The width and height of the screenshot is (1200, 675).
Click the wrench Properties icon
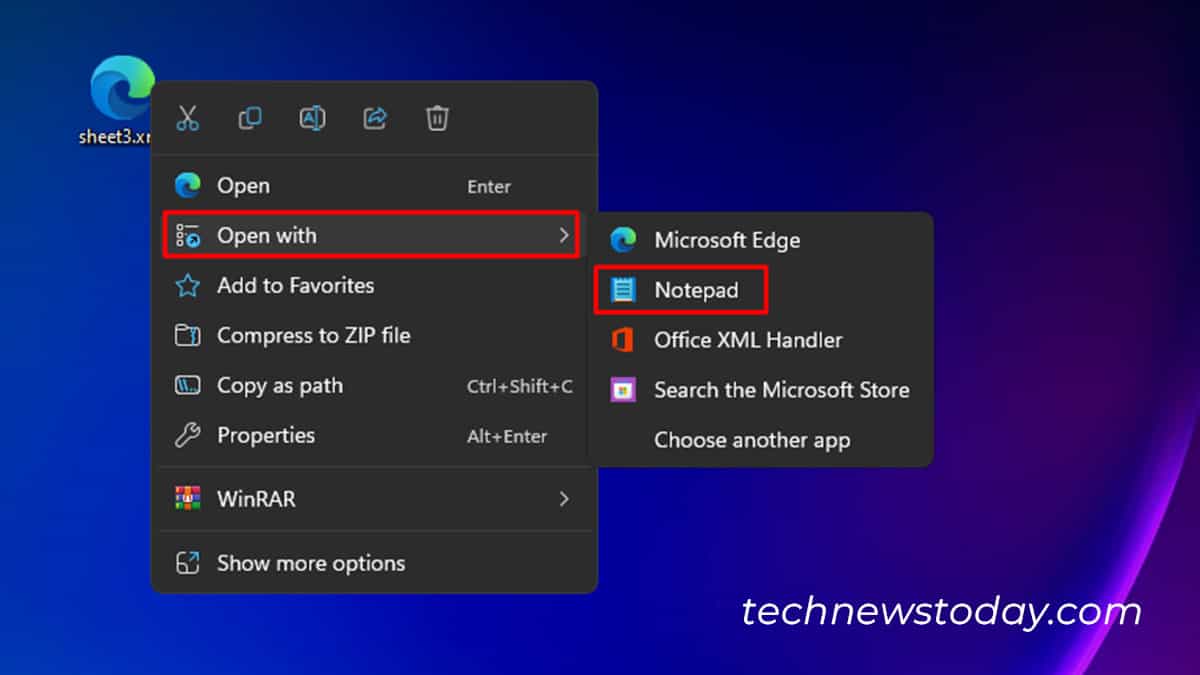coord(187,436)
